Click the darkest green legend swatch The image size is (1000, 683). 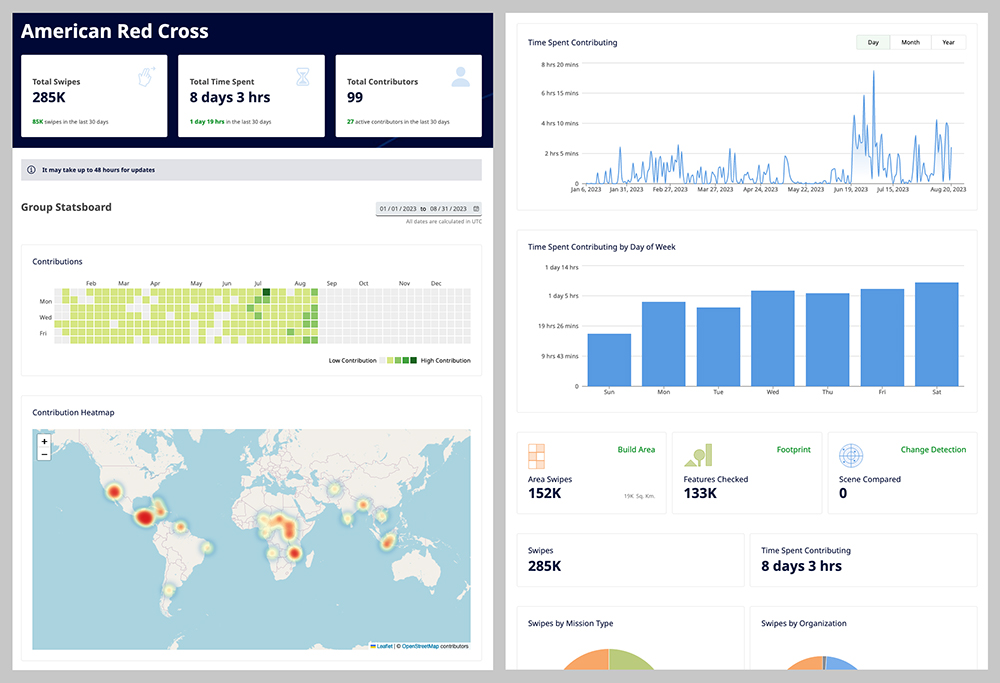(413, 360)
